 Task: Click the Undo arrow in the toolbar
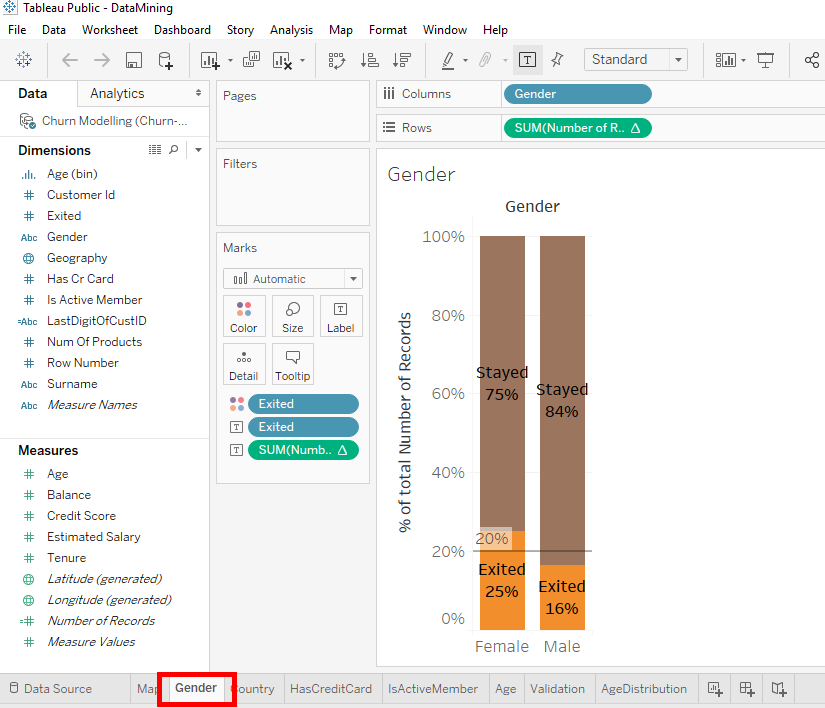[69, 59]
